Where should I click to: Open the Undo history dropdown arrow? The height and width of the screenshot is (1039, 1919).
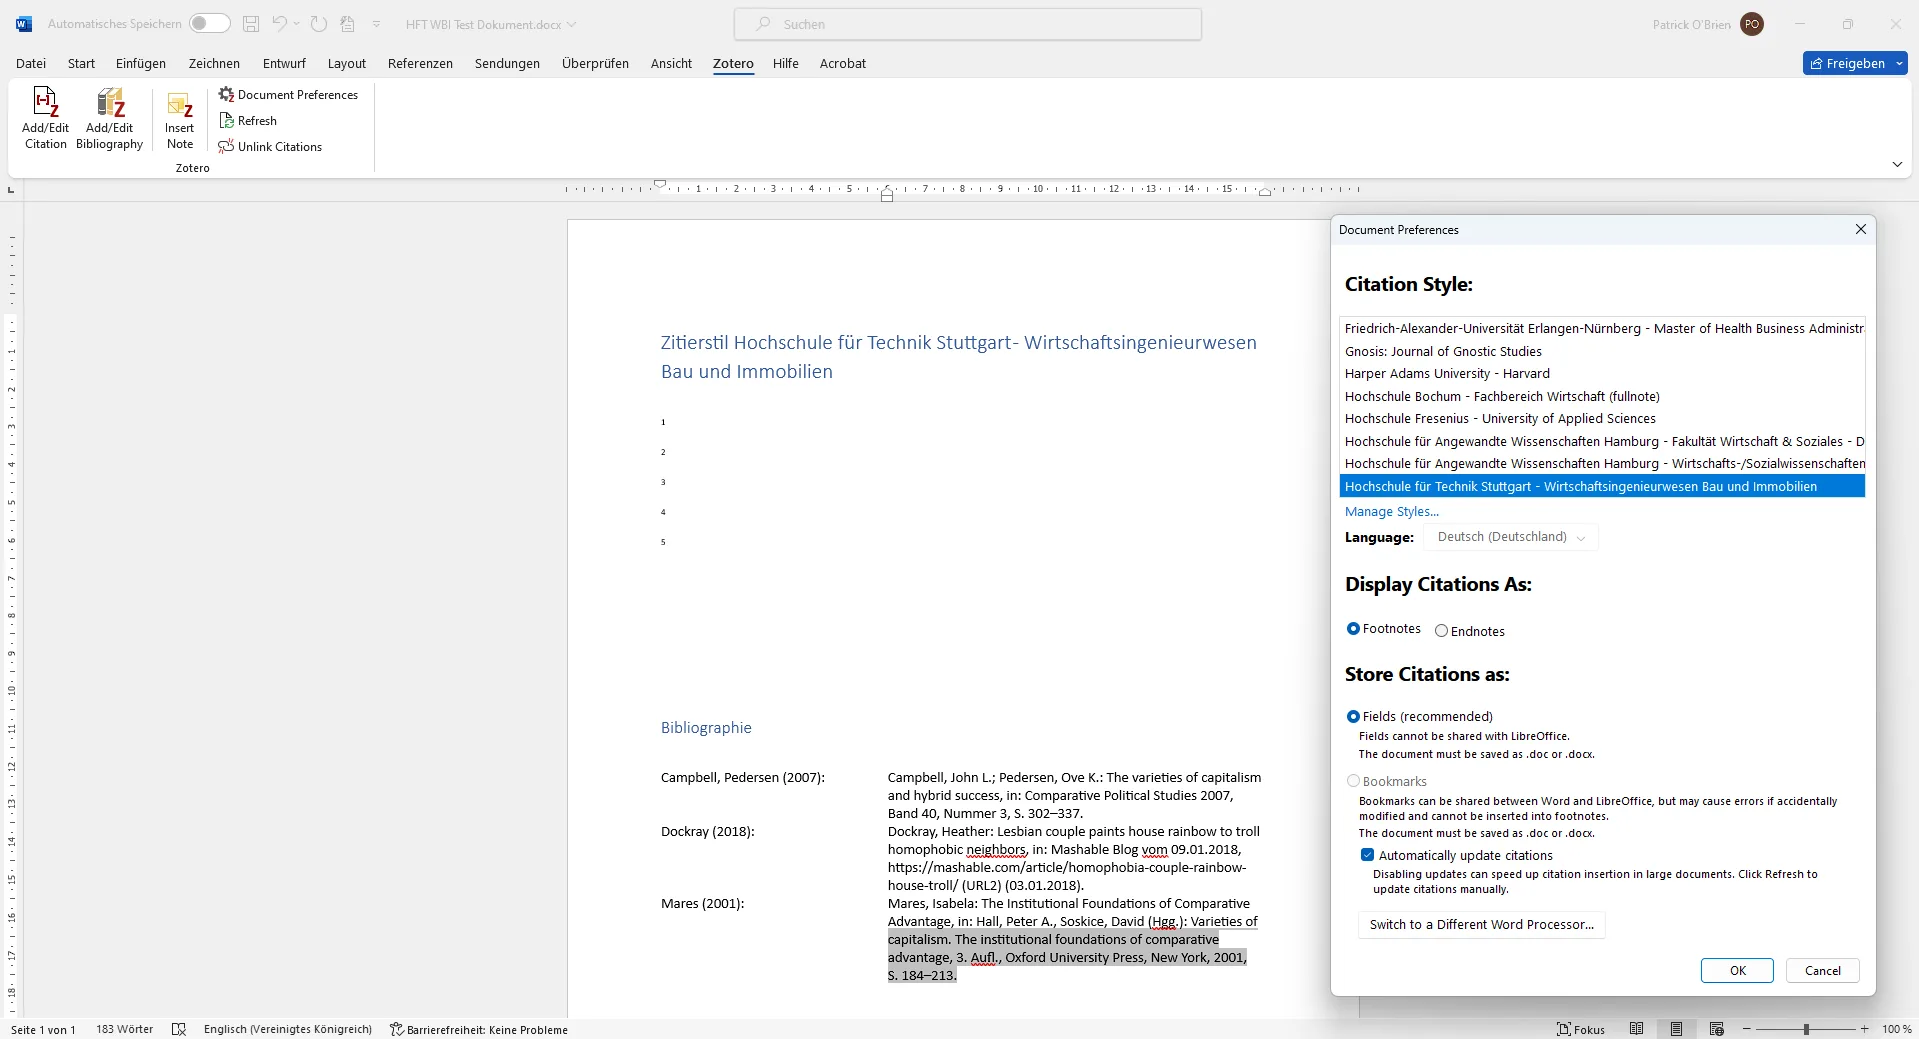click(297, 24)
